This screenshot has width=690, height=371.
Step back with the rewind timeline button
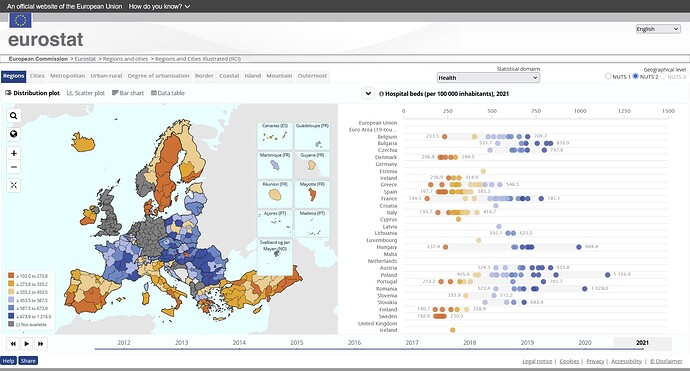tap(13, 344)
